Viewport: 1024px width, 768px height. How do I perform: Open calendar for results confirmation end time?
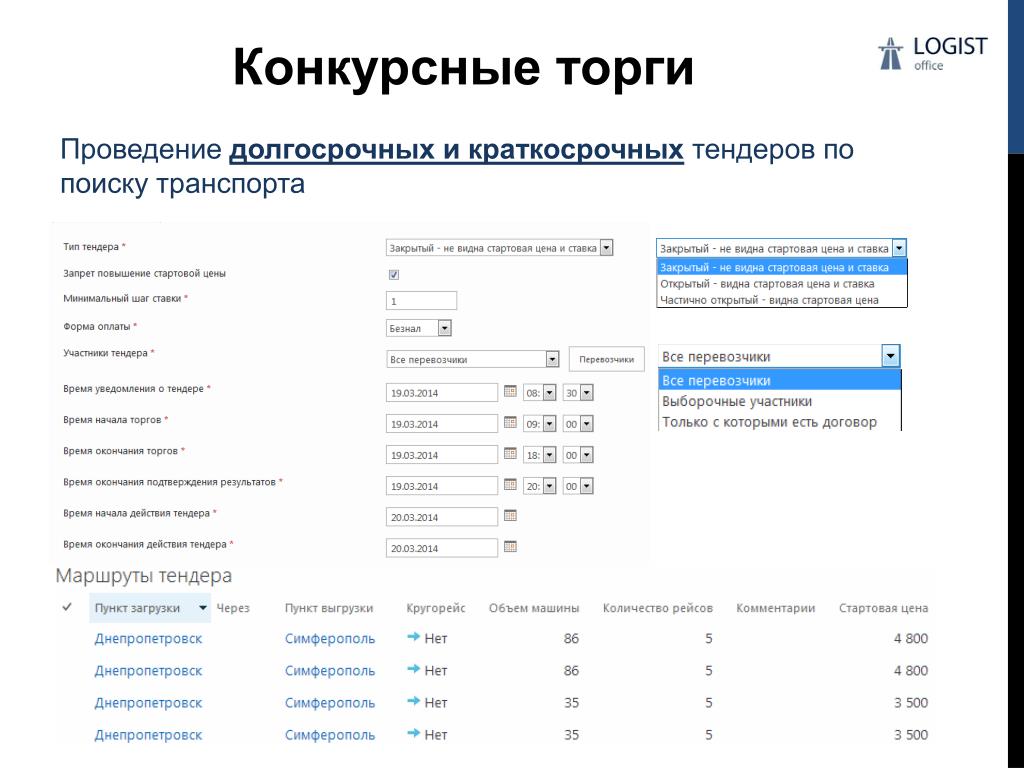[x=510, y=485]
